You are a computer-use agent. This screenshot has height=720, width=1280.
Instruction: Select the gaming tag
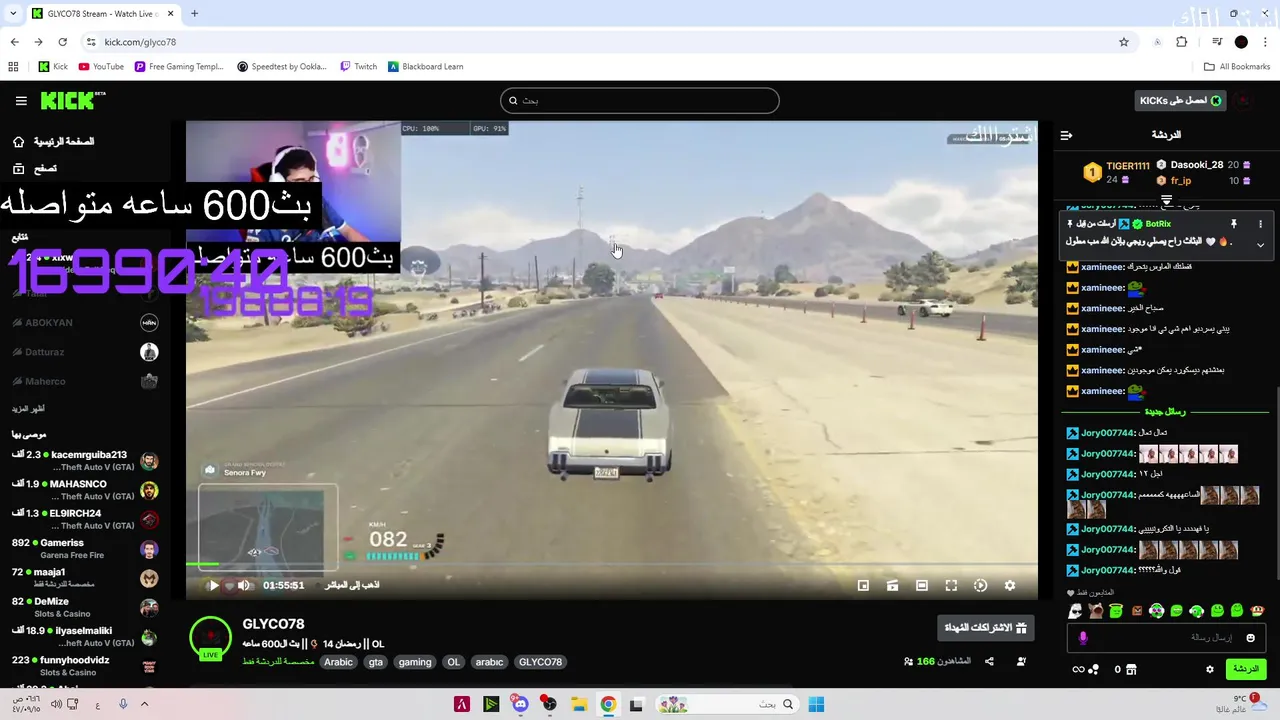(415, 662)
